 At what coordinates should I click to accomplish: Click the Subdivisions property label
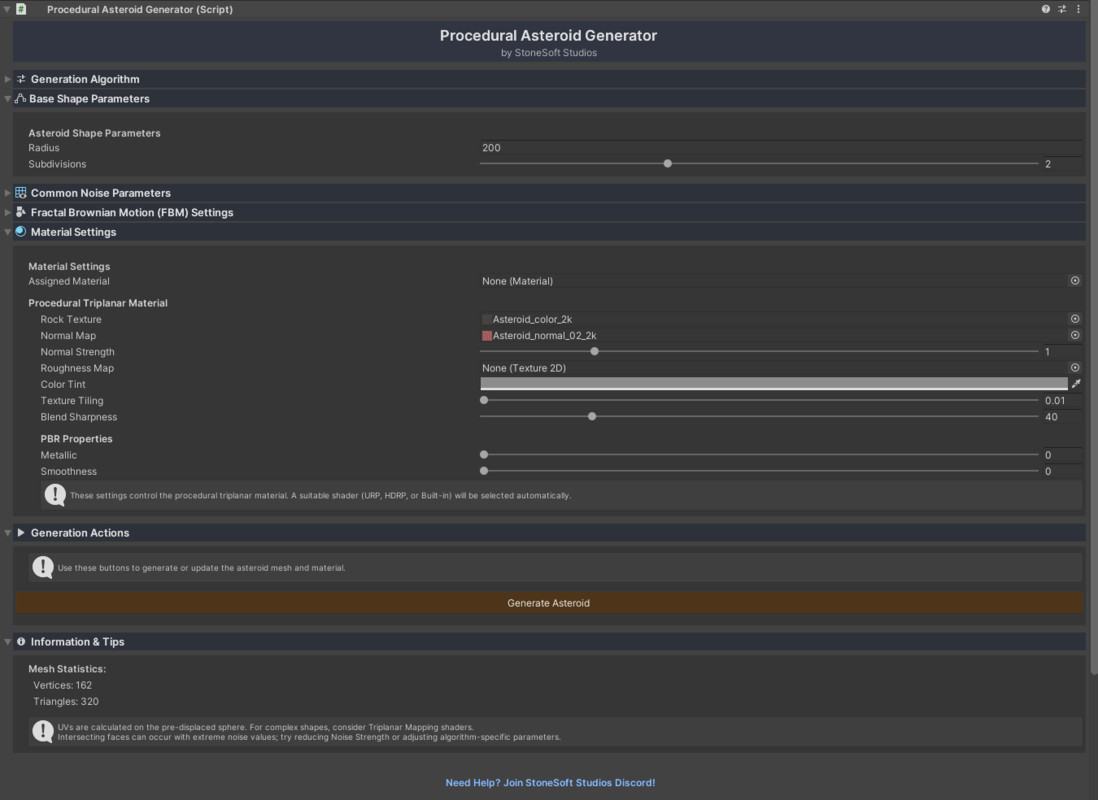tap(57, 164)
